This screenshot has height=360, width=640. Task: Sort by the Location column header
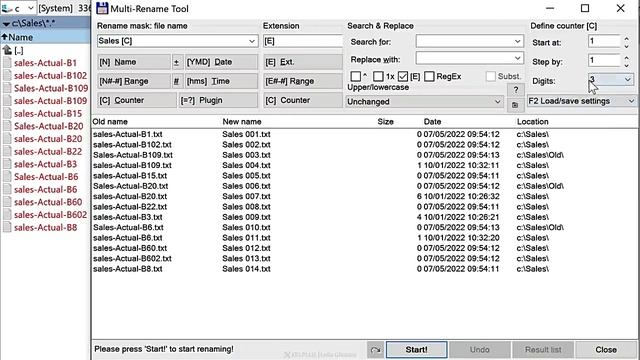tap(533, 122)
